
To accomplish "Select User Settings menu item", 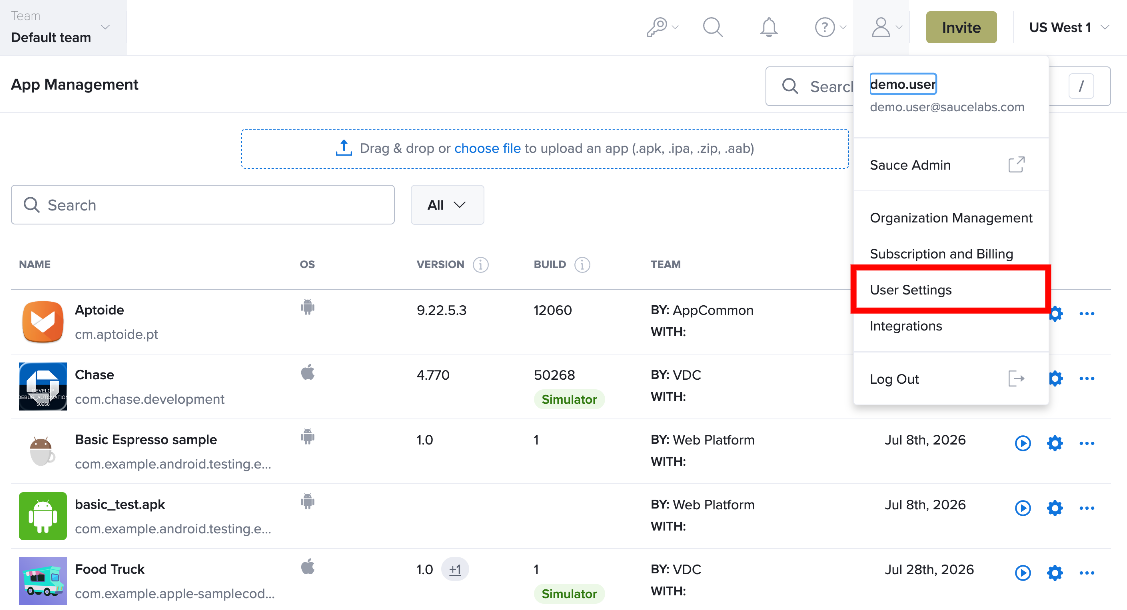I will (951, 290).
